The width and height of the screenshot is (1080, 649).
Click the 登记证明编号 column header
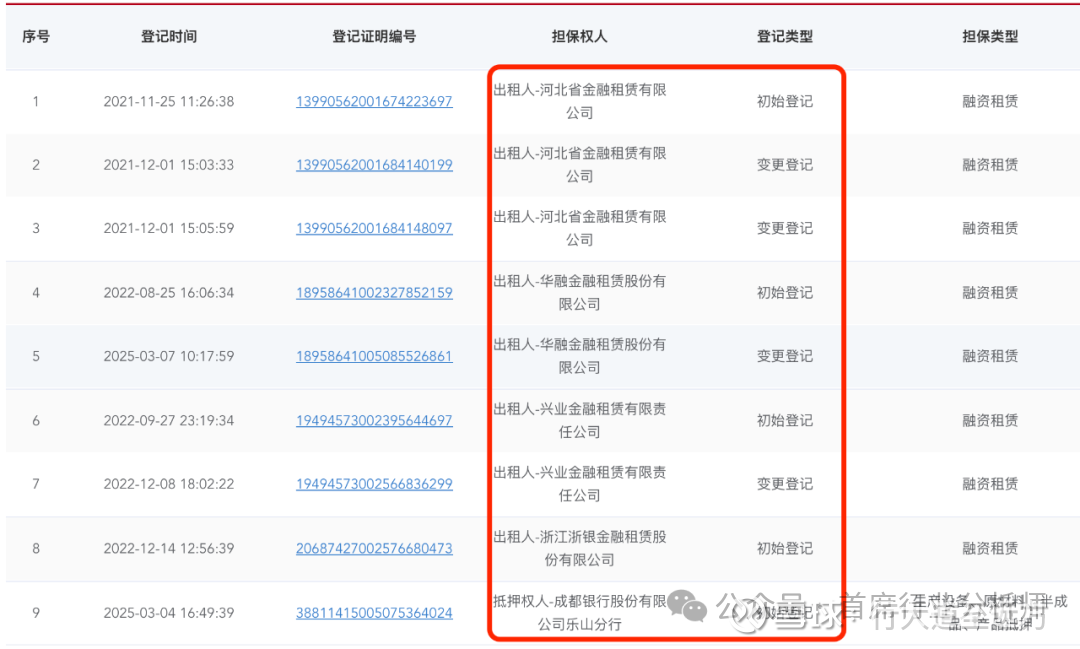click(x=374, y=37)
